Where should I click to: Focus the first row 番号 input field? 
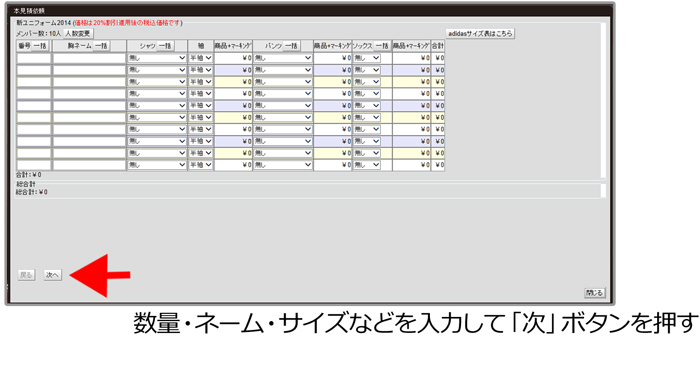tap(34, 58)
